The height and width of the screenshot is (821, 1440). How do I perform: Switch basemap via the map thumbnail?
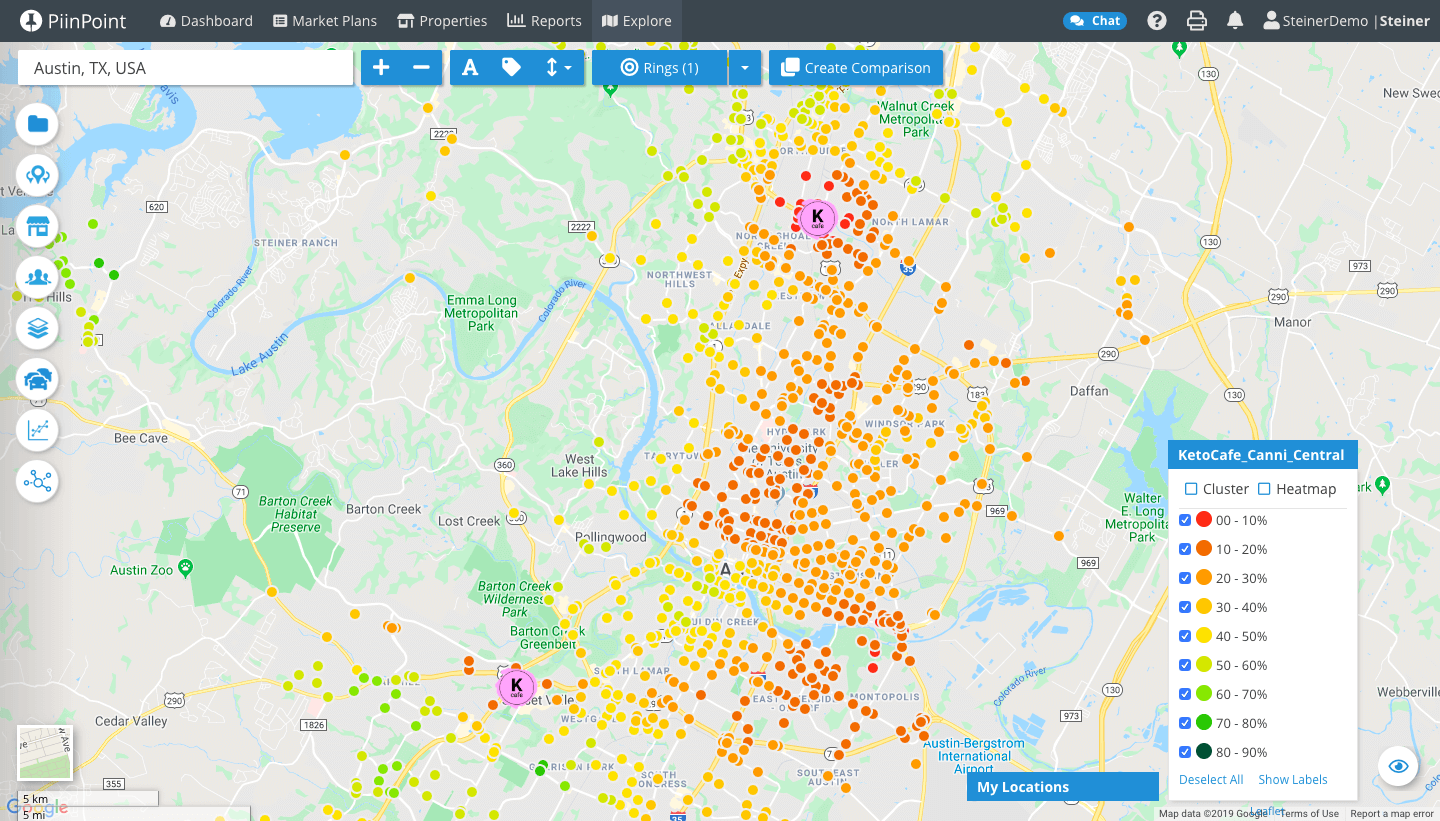tap(45, 753)
